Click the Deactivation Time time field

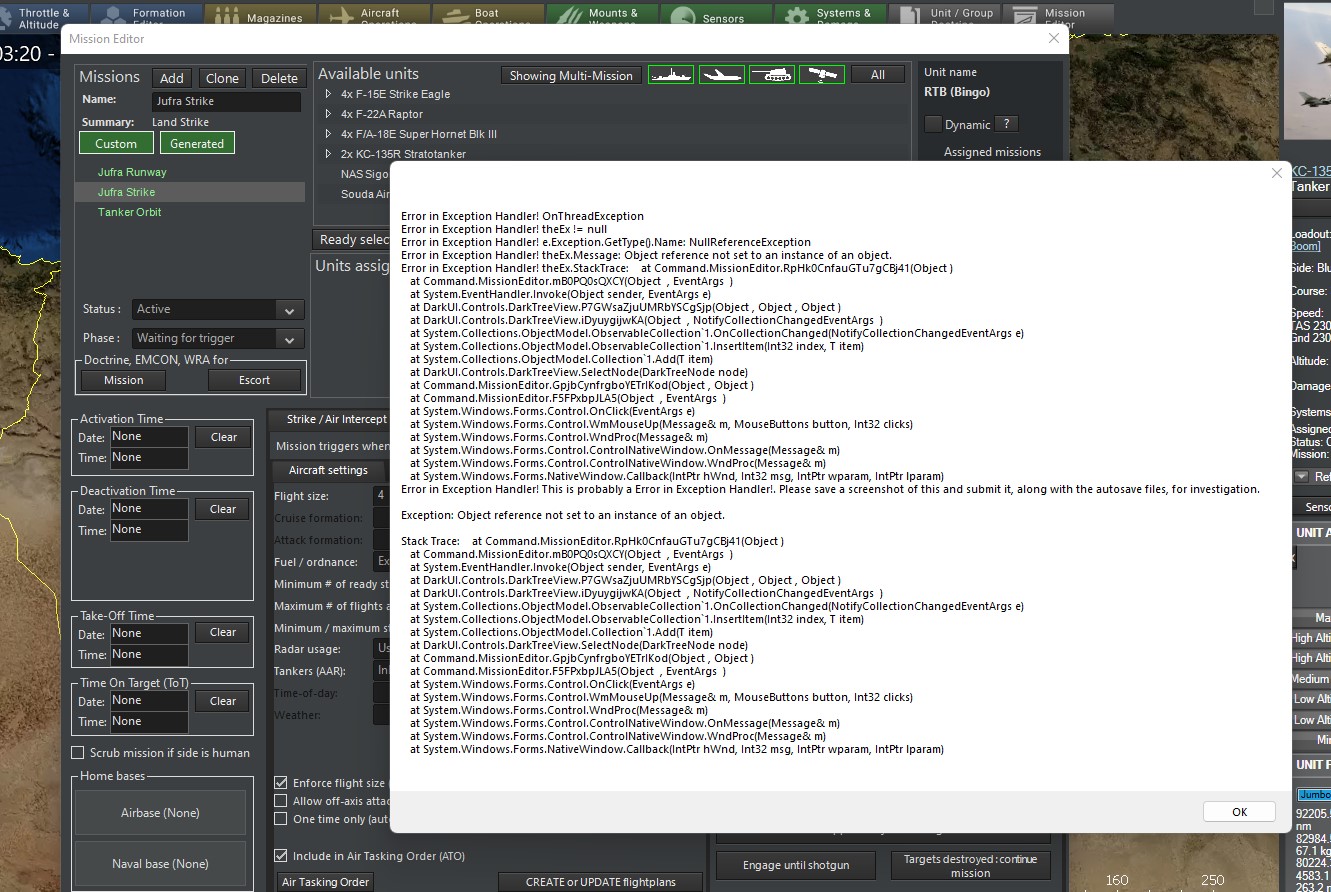coord(148,530)
